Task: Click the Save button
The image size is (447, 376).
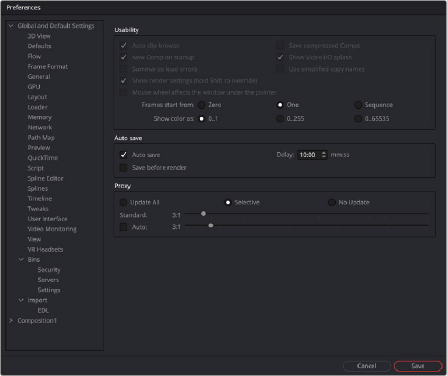Action: tap(418, 366)
